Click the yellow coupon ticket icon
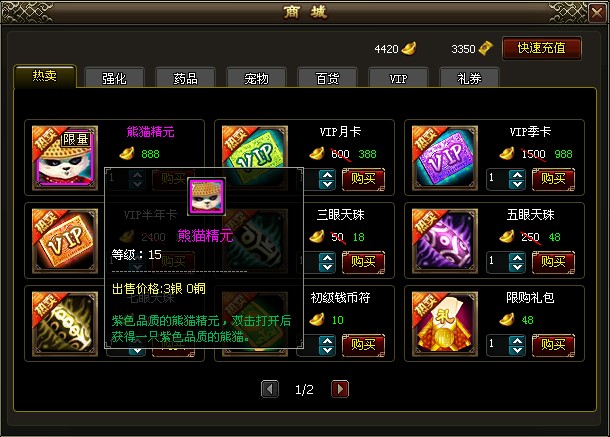Screen dimensions: 610x437 [x=486, y=49]
